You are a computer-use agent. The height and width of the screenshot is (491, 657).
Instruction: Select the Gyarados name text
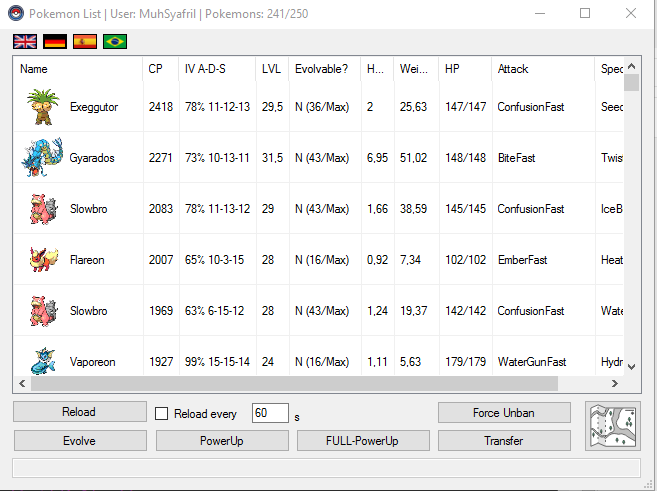pos(92,158)
